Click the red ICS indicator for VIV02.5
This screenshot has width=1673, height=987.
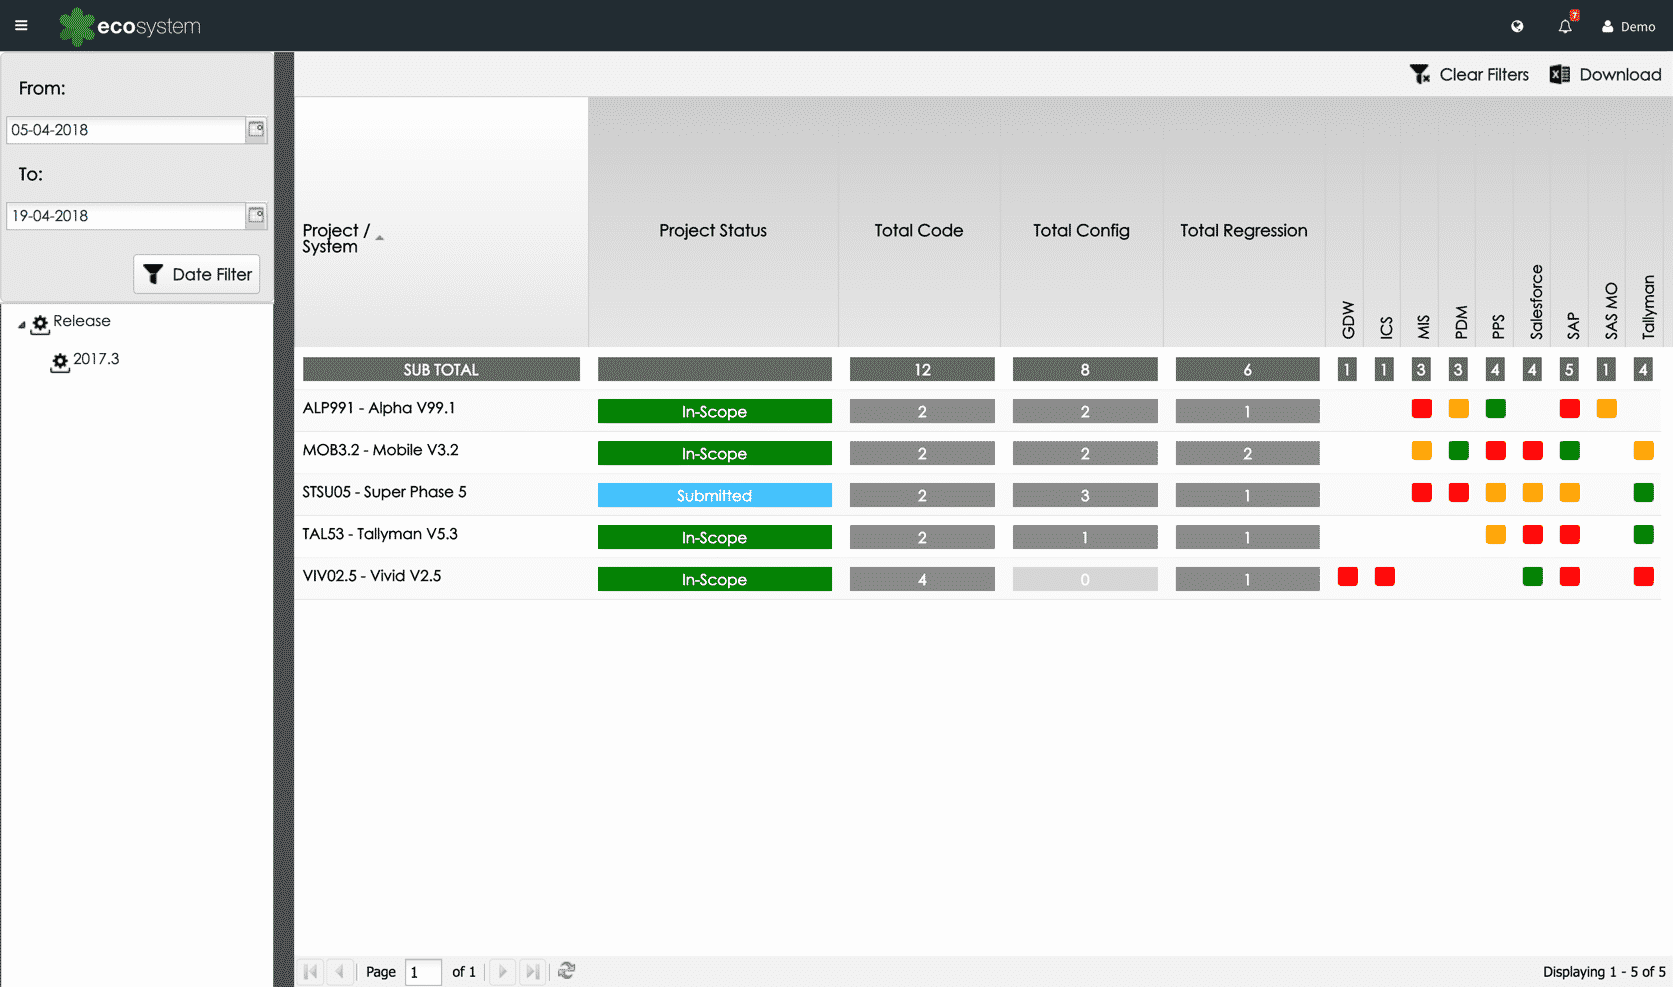pos(1385,576)
